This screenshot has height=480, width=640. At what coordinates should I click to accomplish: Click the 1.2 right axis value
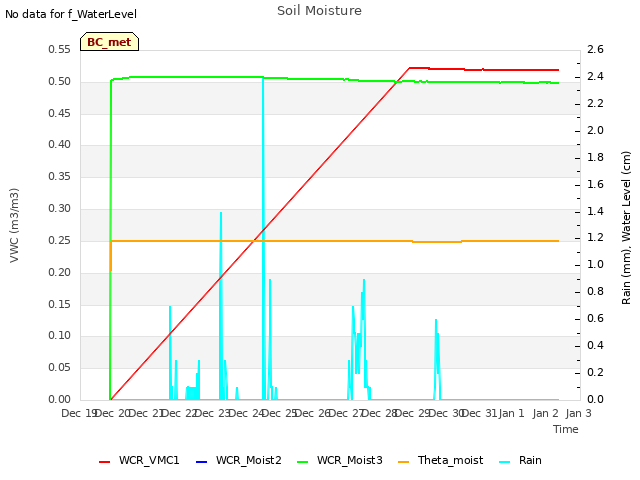tap(595, 238)
